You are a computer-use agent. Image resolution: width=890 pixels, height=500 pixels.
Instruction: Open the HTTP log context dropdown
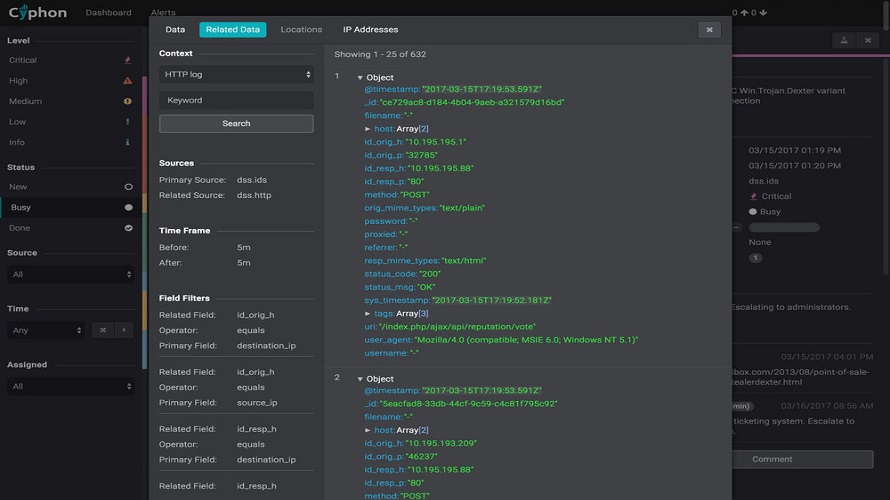click(236, 74)
